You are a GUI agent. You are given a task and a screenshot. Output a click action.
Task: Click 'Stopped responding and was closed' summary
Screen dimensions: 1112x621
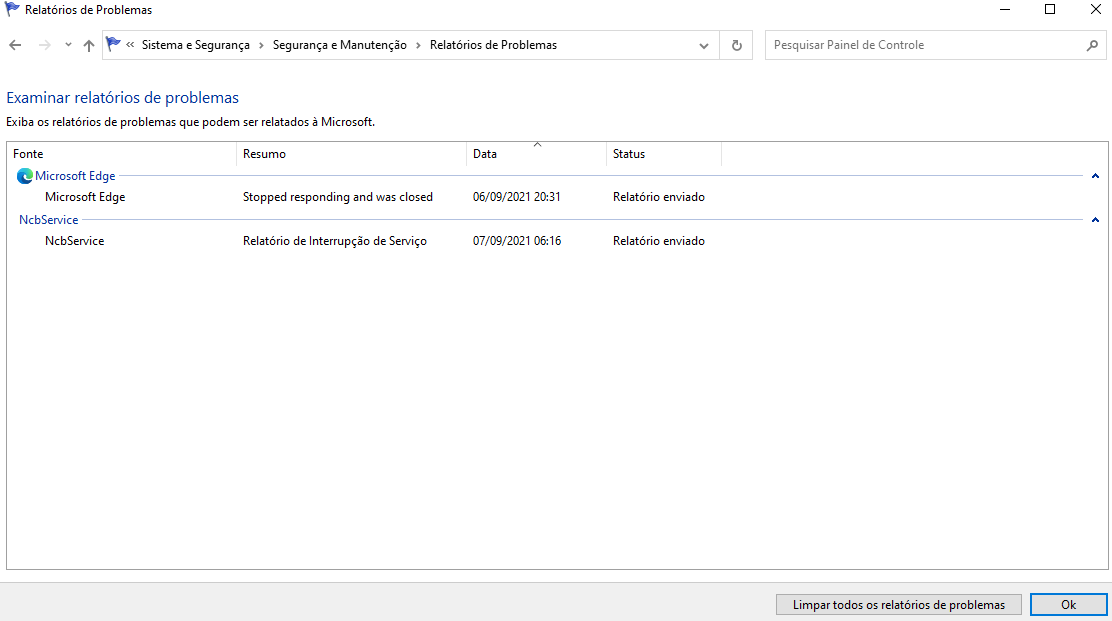[338, 197]
